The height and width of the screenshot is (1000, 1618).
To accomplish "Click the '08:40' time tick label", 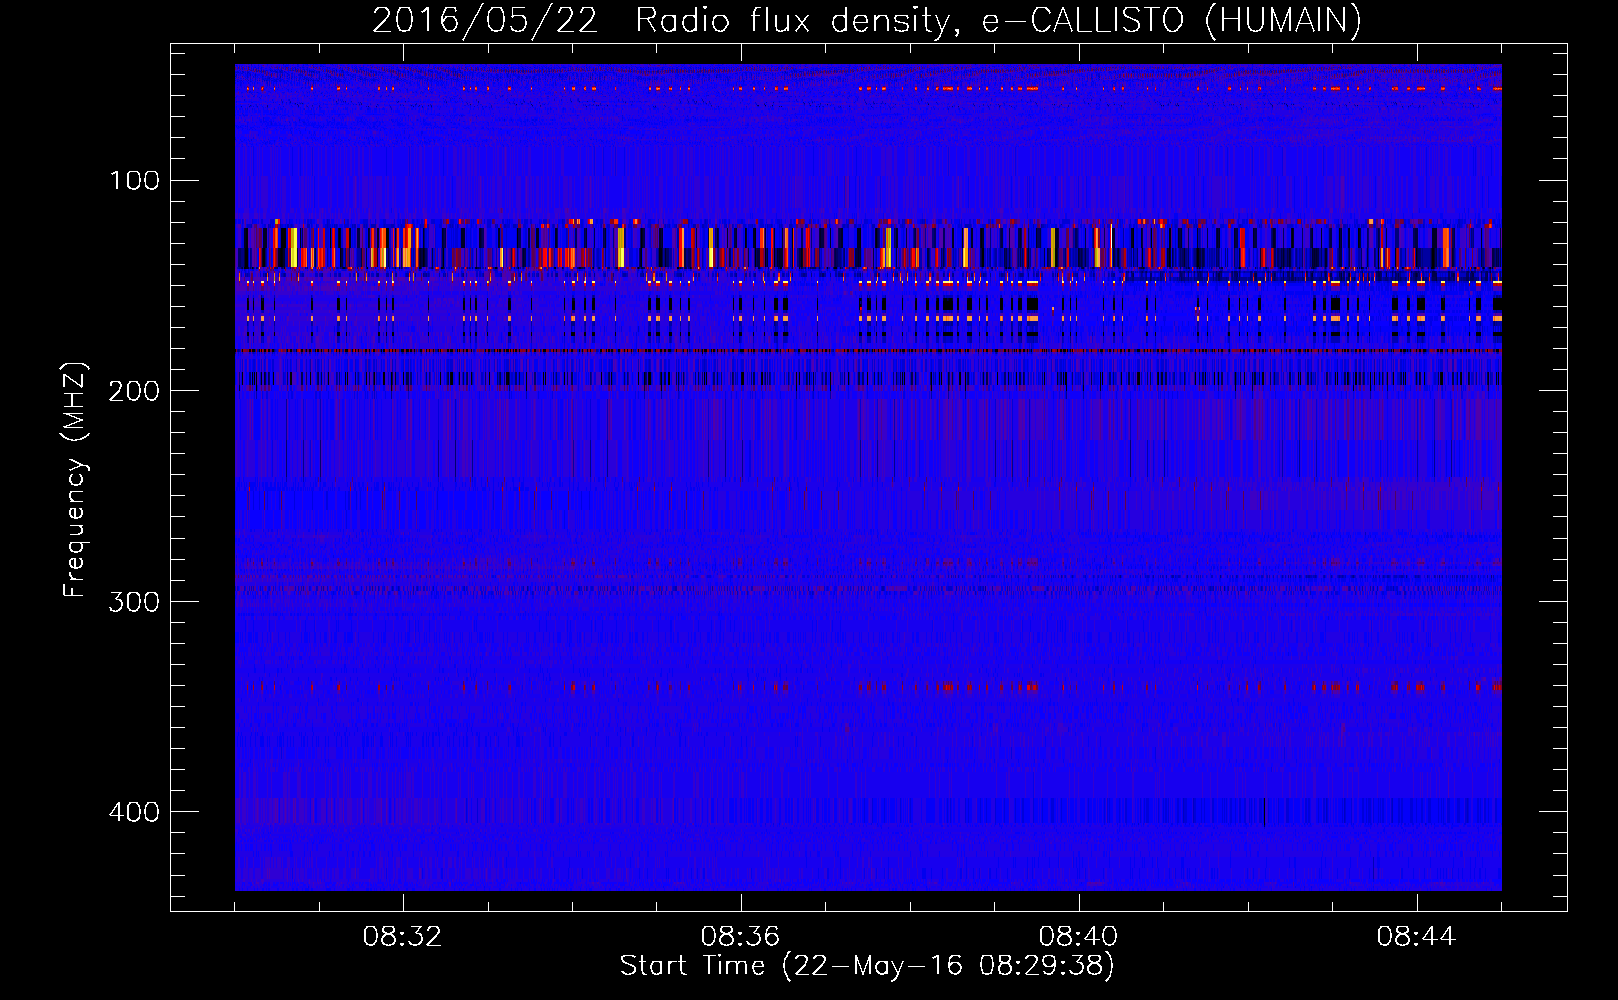I will coord(1078,937).
